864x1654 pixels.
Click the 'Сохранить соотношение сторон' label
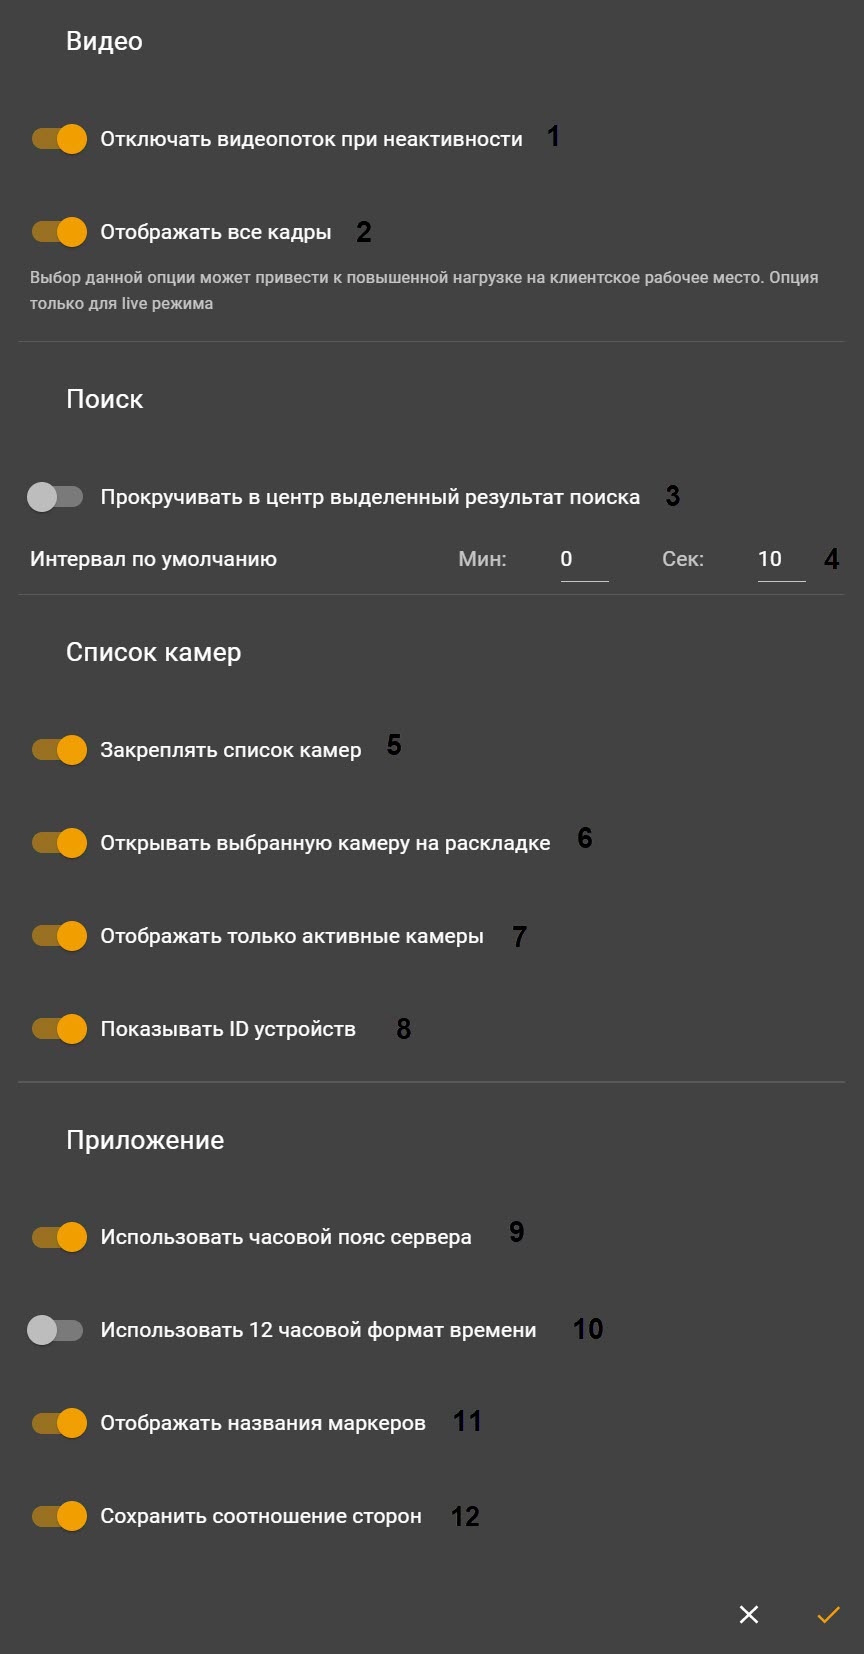[x=261, y=1516]
